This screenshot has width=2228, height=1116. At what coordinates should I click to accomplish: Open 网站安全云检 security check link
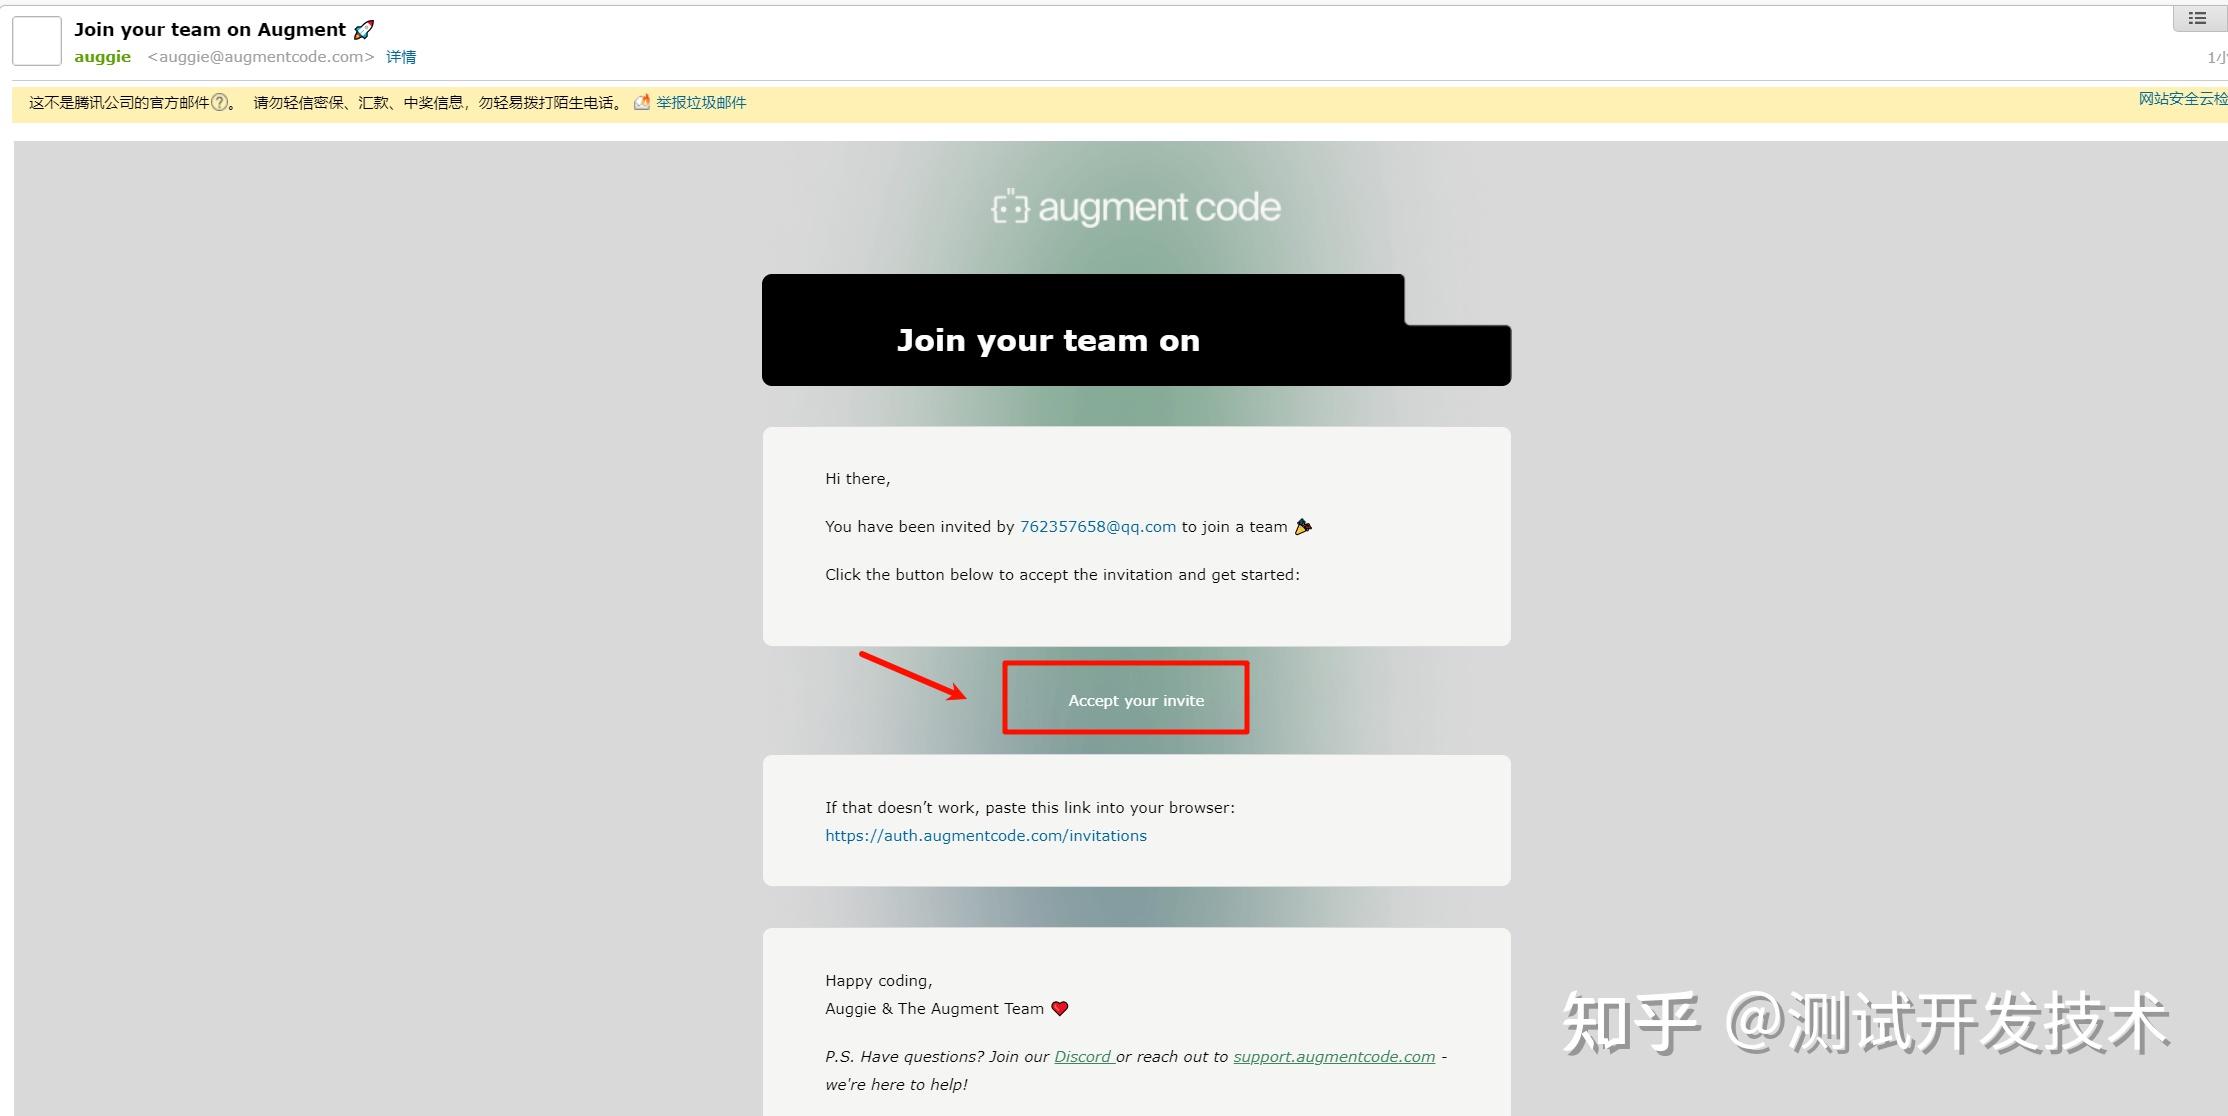pyautogui.click(x=2182, y=98)
